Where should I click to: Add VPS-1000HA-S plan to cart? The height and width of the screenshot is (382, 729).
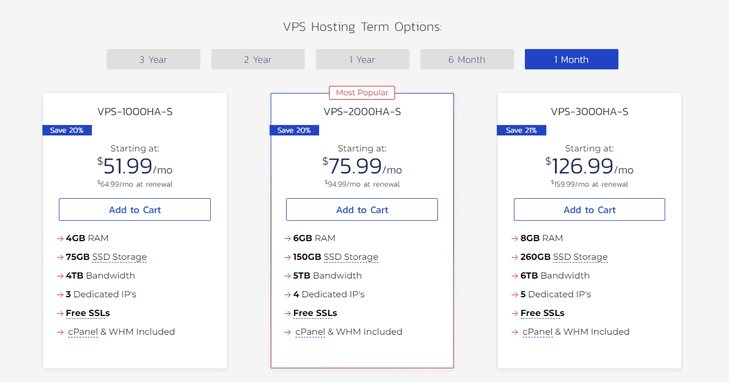click(135, 210)
